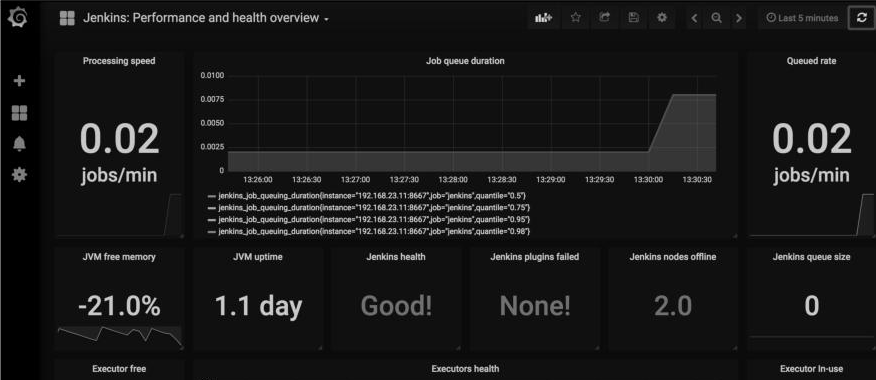The width and height of the screenshot is (876, 380).
Task: Click the Add panel icon in toolbar
Action: (544, 18)
